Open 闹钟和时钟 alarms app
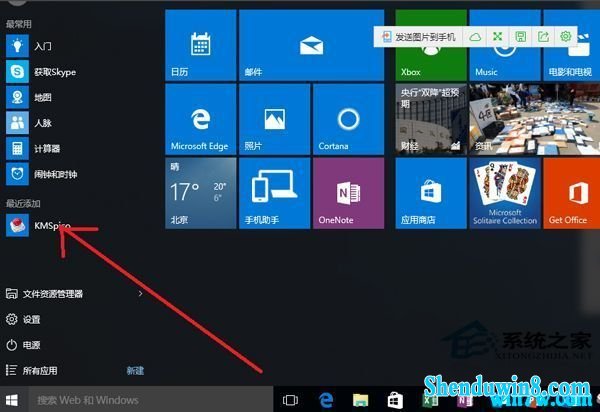The image size is (600, 412). (x=42, y=174)
